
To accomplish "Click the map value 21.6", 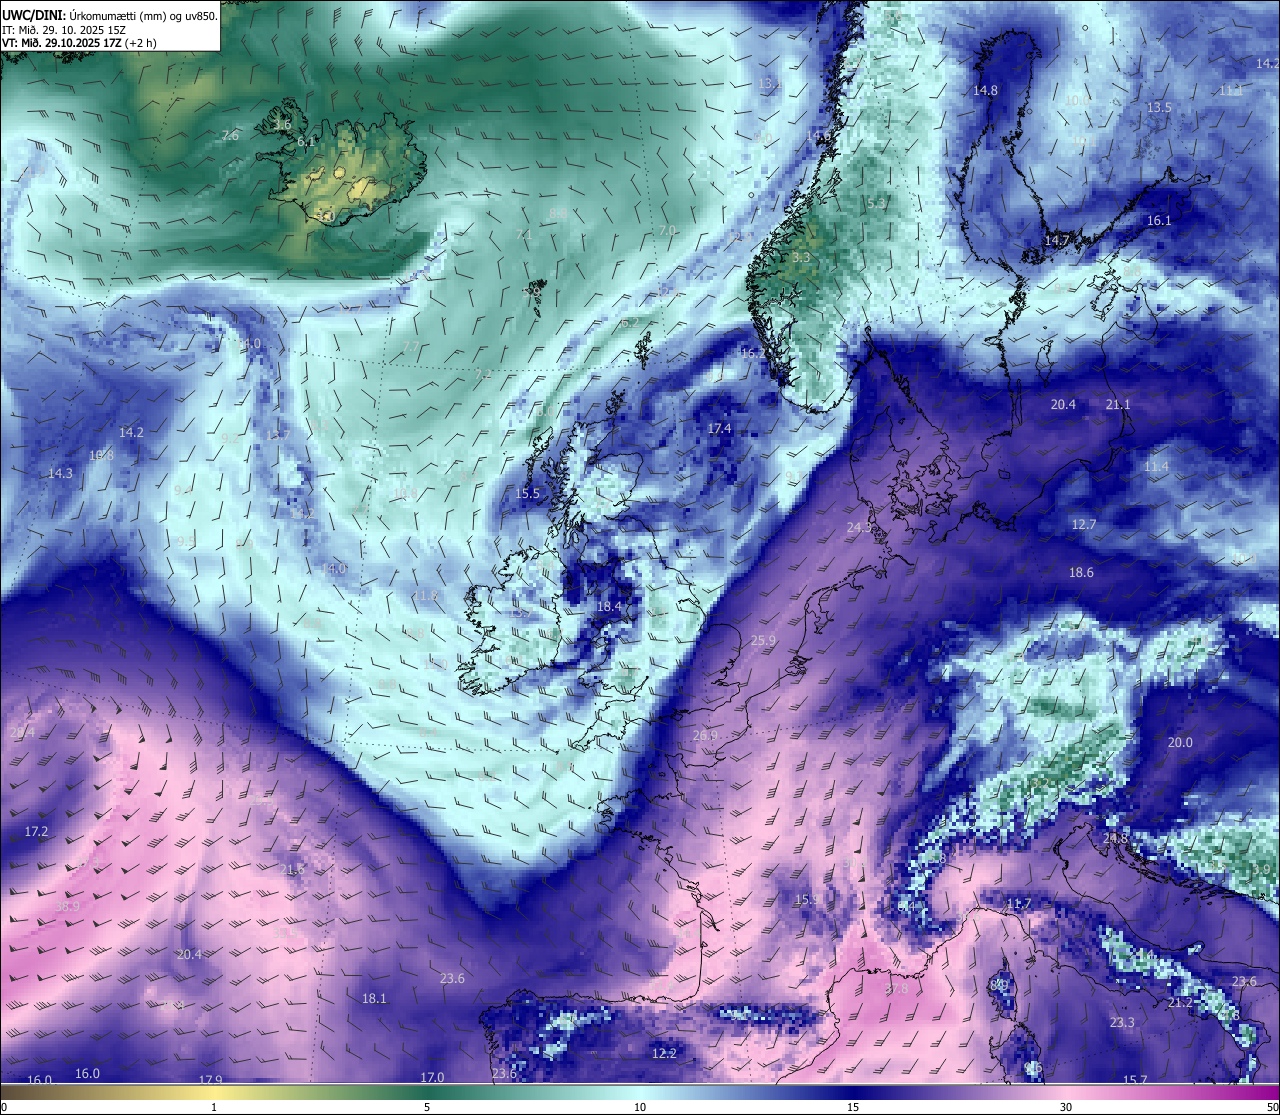I will (292, 870).
